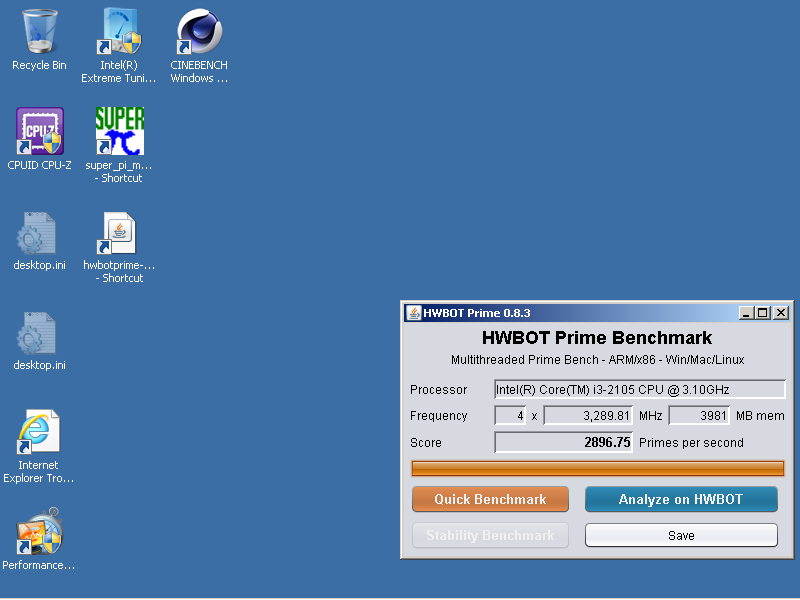800x600 pixels.
Task: Click the disabled Stability Benchmark button
Action: [490, 535]
